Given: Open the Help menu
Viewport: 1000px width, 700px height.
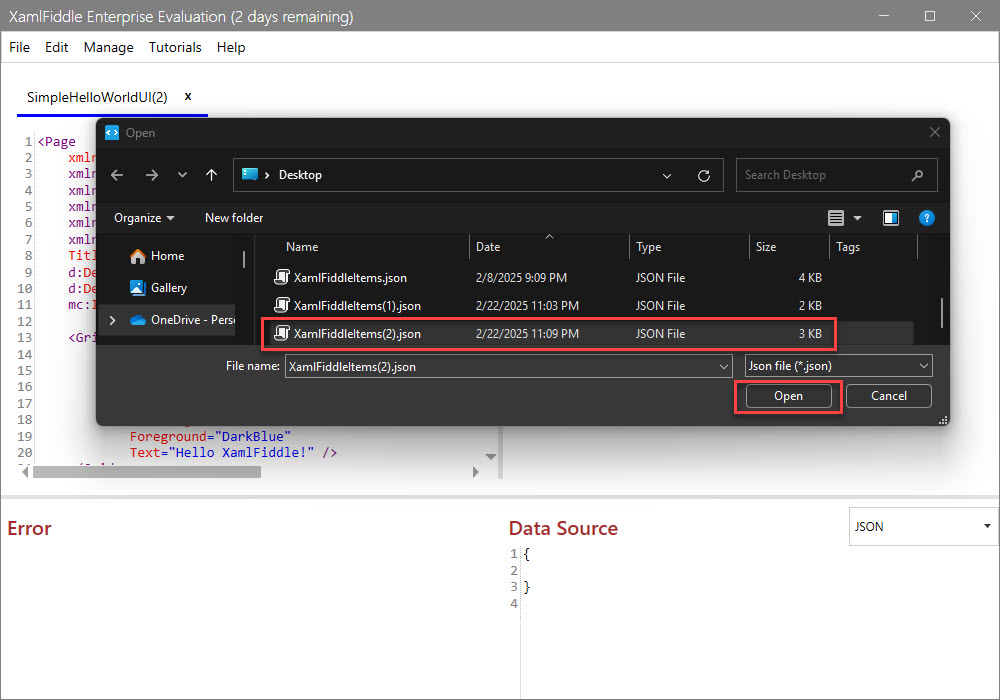Looking at the screenshot, I should pyautogui.click(x=231, y=47).
